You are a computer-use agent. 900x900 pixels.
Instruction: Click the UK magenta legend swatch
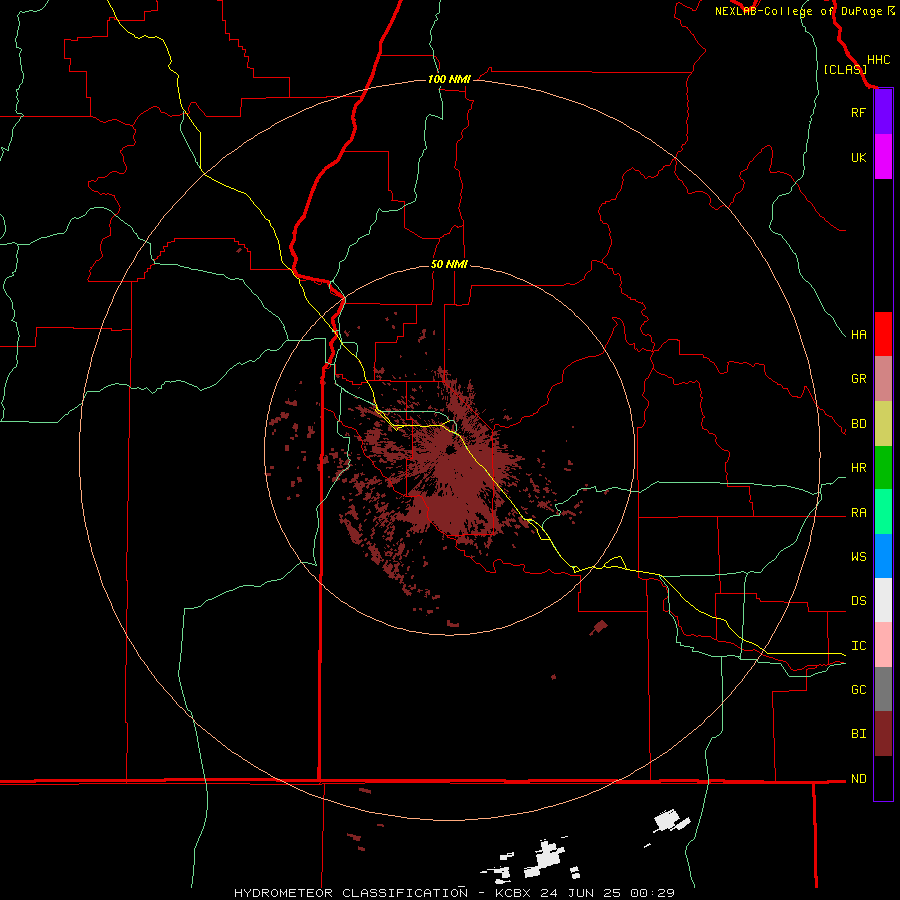(883, 157)
